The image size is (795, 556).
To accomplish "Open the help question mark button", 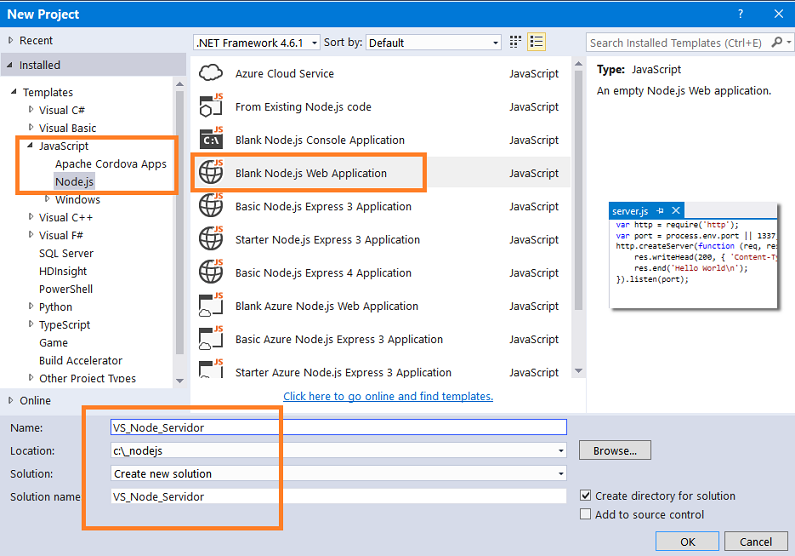I will coord(741,14).
